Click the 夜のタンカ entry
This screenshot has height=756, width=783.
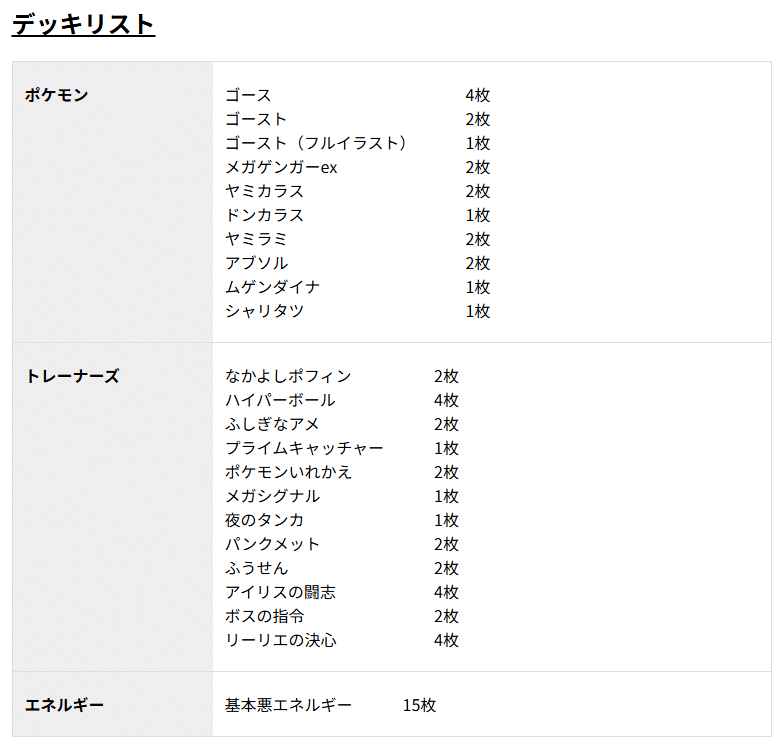click(x=264, y=520)
